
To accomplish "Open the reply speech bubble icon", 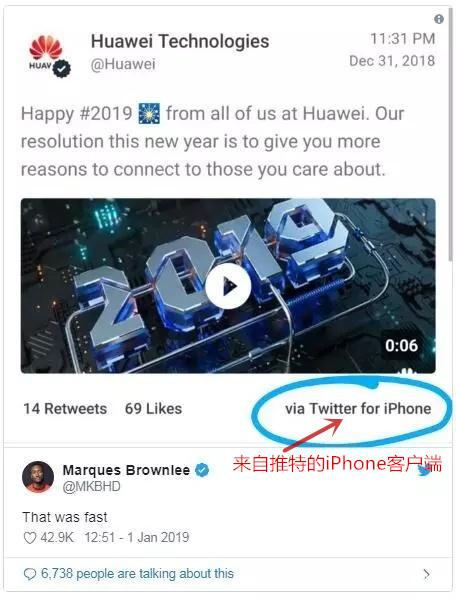I will pos(30,574).
